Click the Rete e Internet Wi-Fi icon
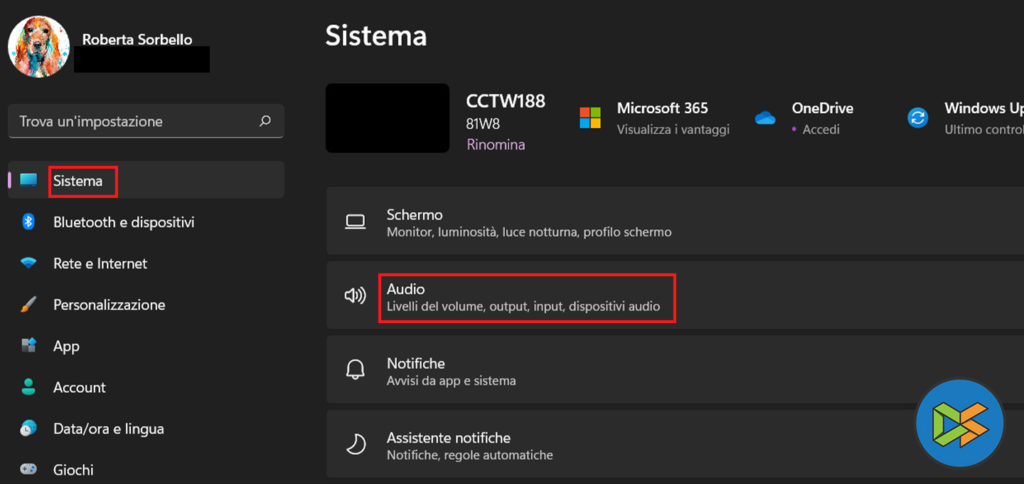 click(x=29, y=264)
